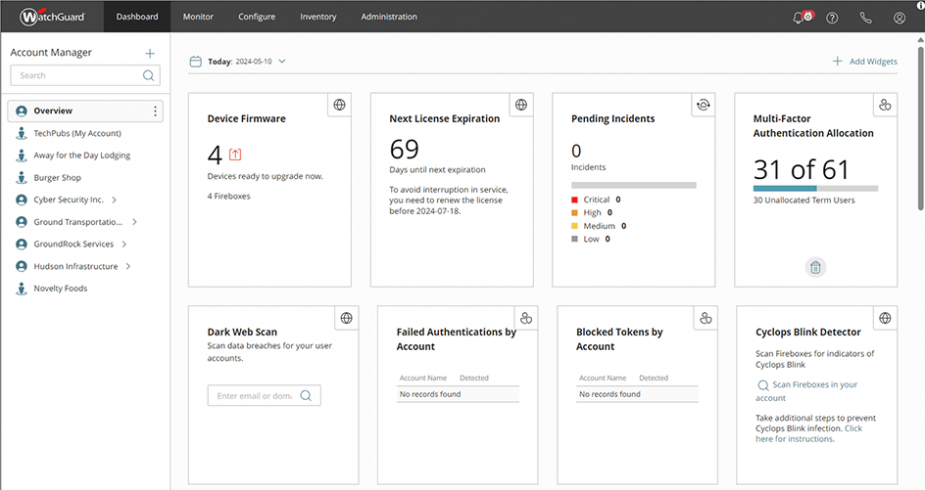Click the Multi-Factor Authentication allocation progress bar
Screen dimensions: 925x490
pyautogui.click(x=815, y=188)
